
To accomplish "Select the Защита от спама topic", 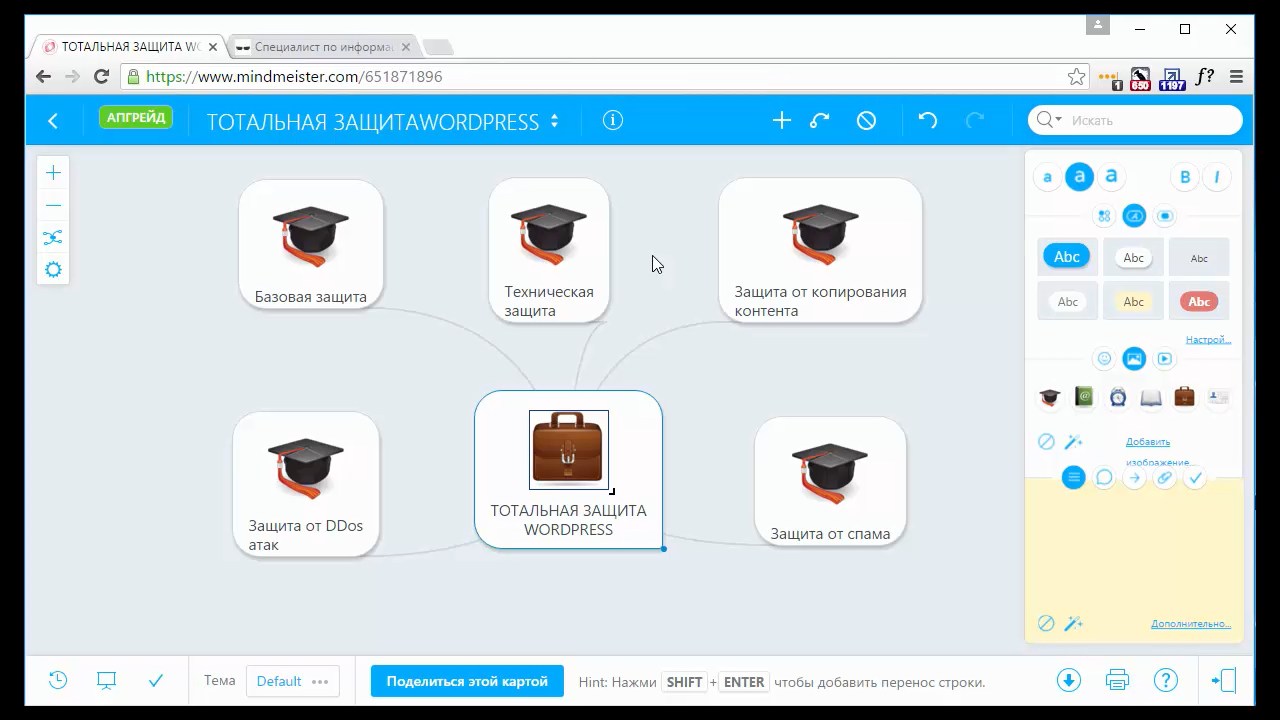I will [x=830, y=482].
